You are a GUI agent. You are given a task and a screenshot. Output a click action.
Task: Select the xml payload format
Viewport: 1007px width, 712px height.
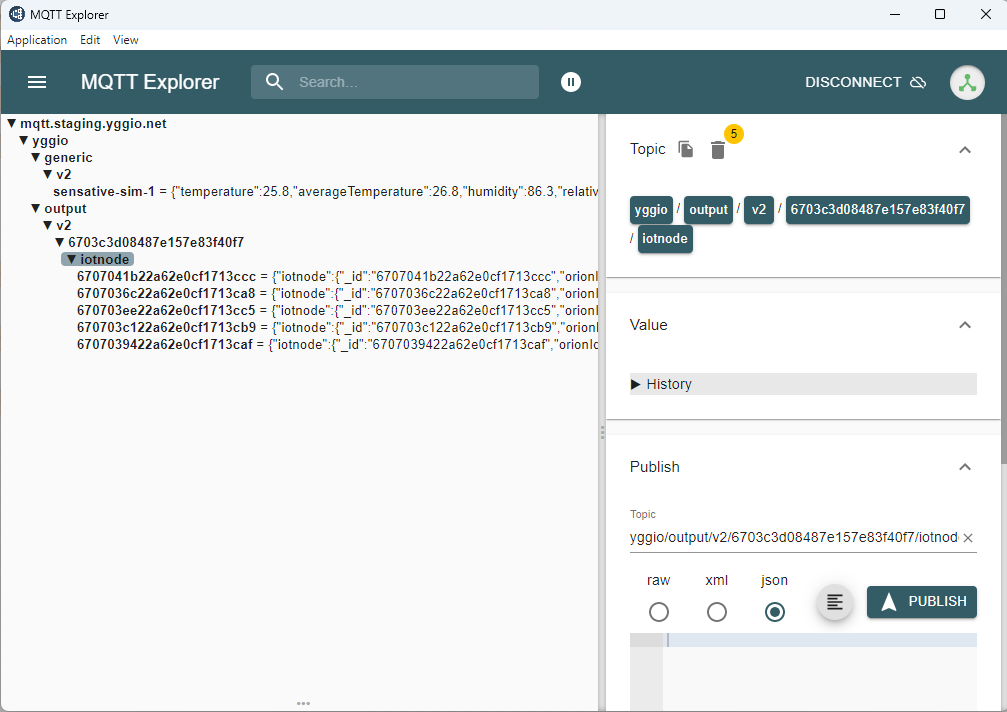(x=716, y=611)
